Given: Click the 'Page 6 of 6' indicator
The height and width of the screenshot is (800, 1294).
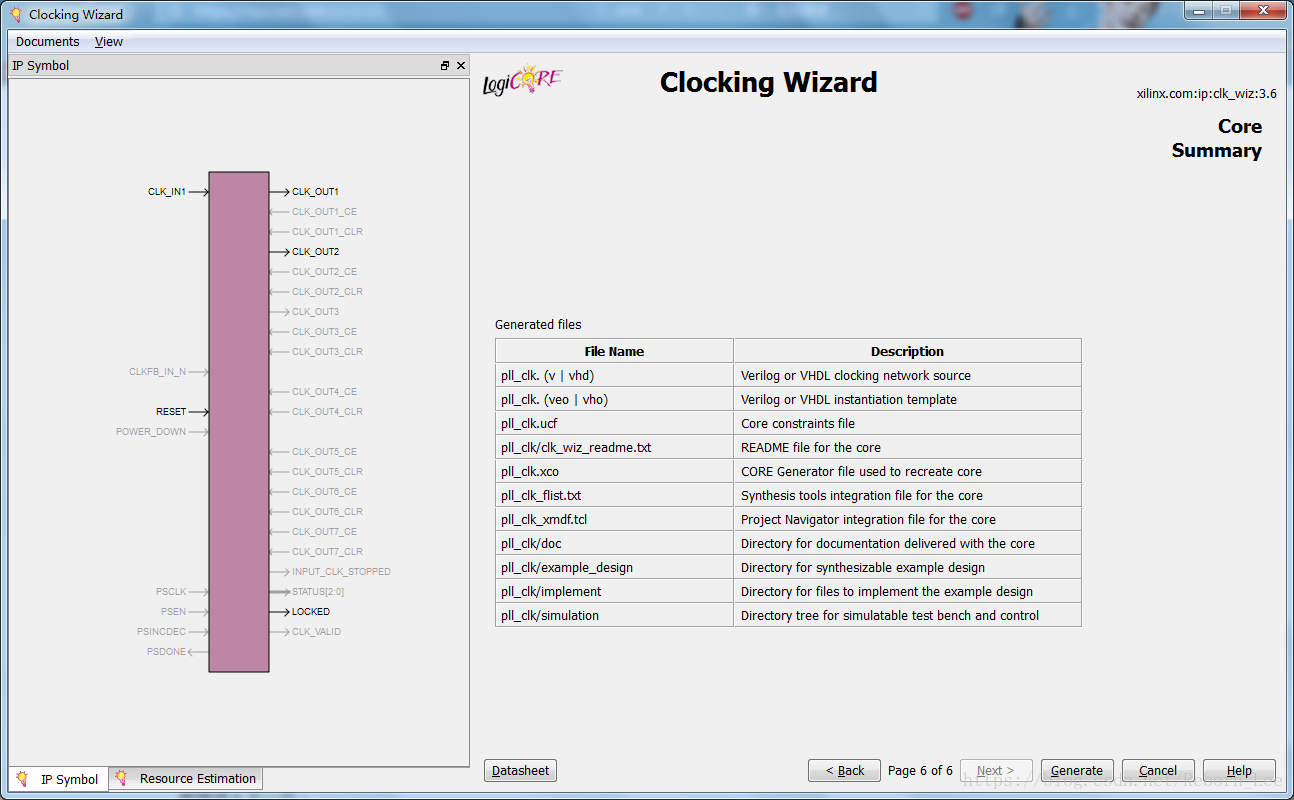Looking at the screenshot, I should [920, 770].
